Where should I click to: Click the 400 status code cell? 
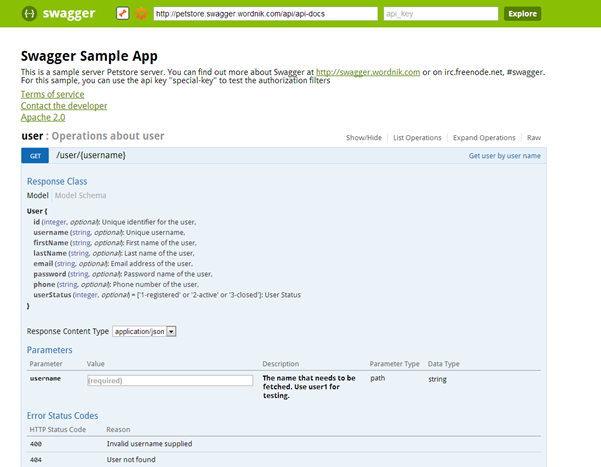36,444
